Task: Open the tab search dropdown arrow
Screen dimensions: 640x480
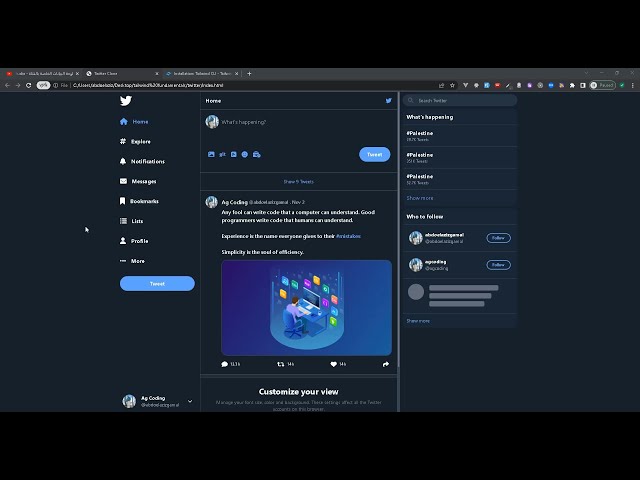Action: click(x=587, y=73)
